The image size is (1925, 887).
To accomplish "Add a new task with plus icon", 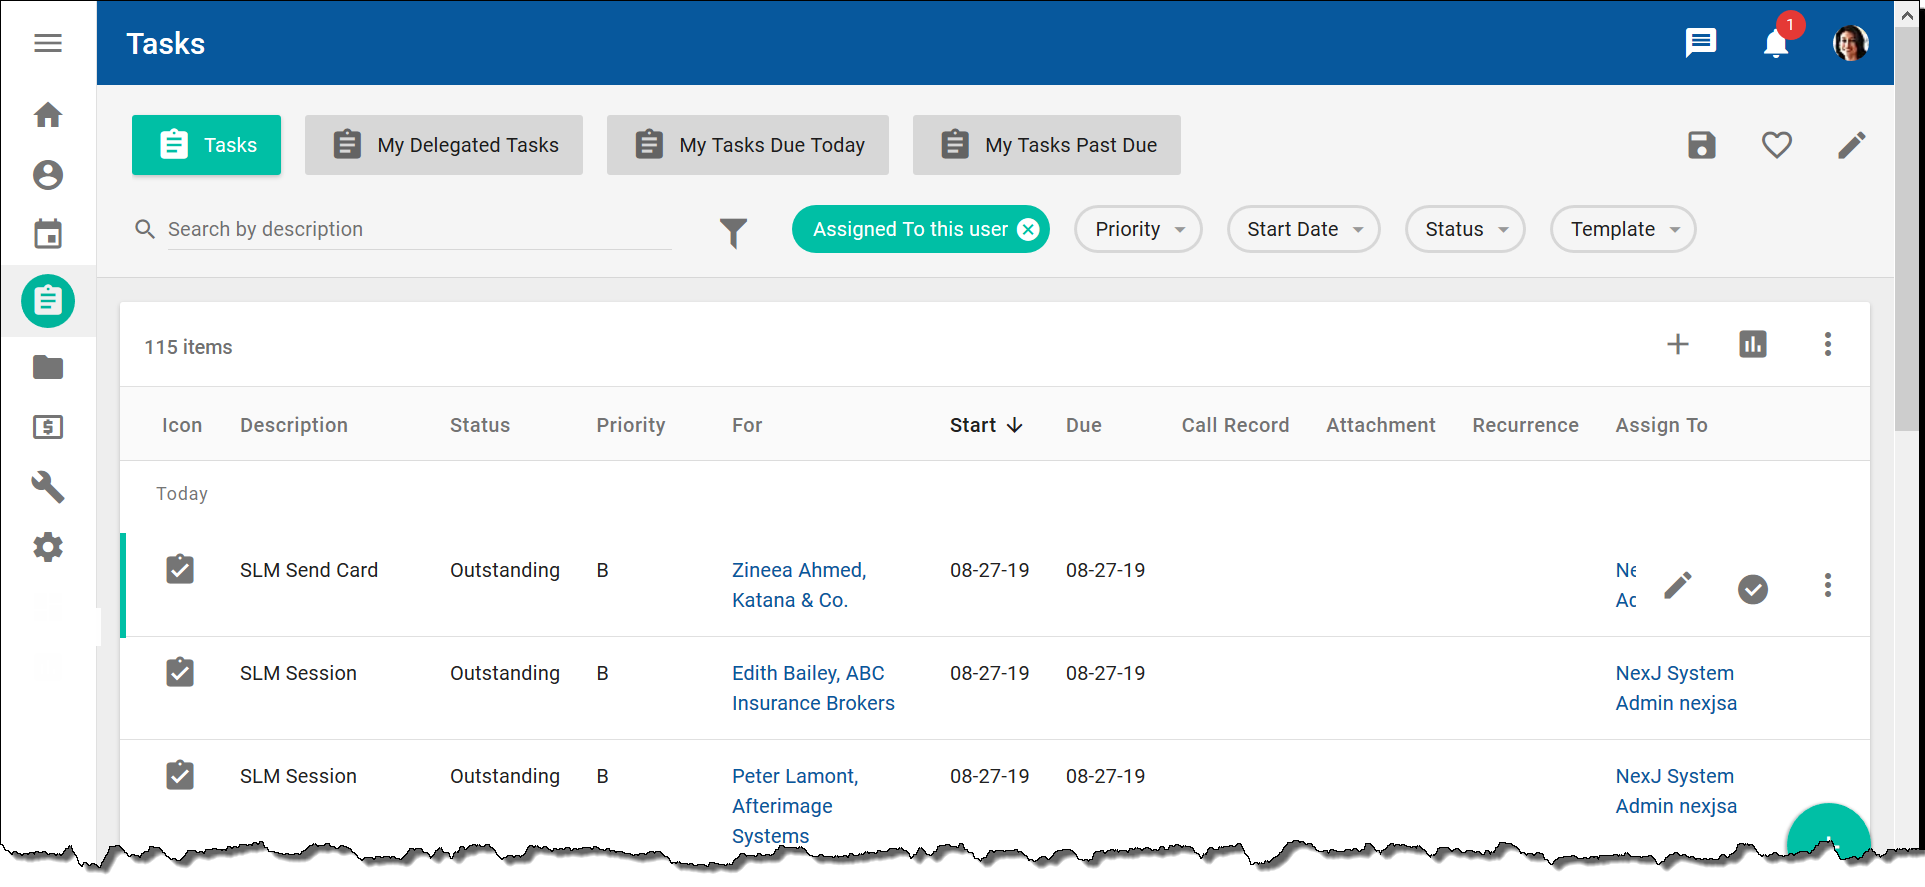I will tap(1677, 344).
